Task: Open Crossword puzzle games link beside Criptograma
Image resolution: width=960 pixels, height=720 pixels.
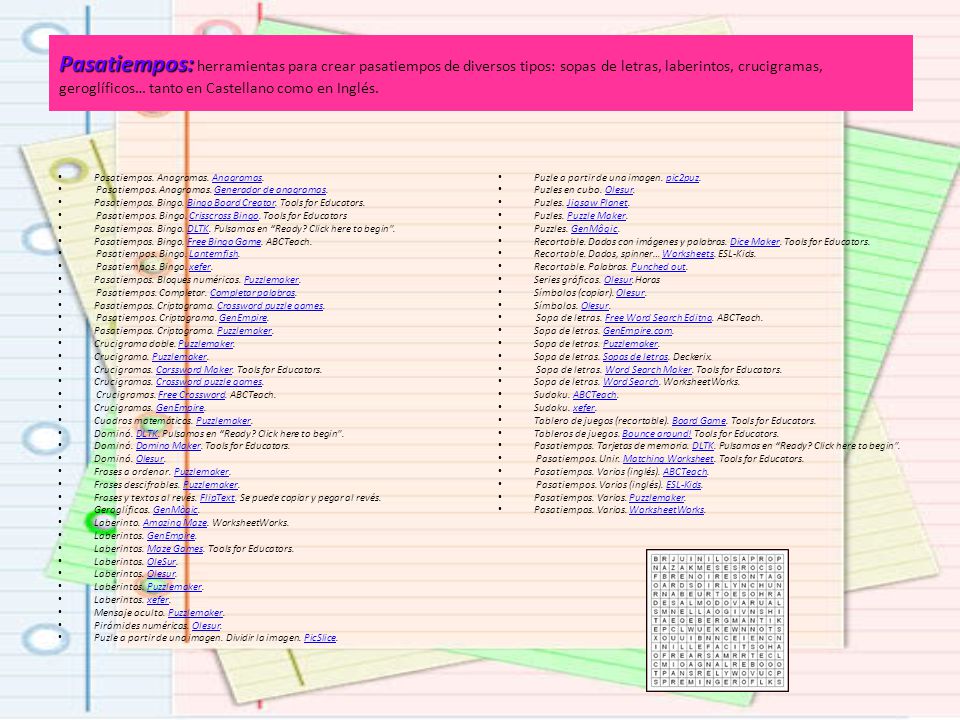Action: click(x=270, y=306)
